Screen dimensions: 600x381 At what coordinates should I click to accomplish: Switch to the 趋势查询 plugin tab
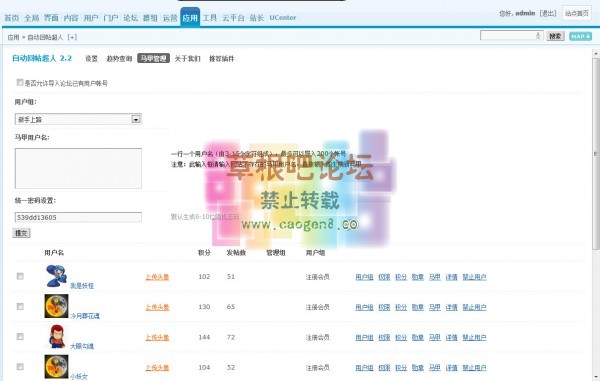click(x=119, y=59)
